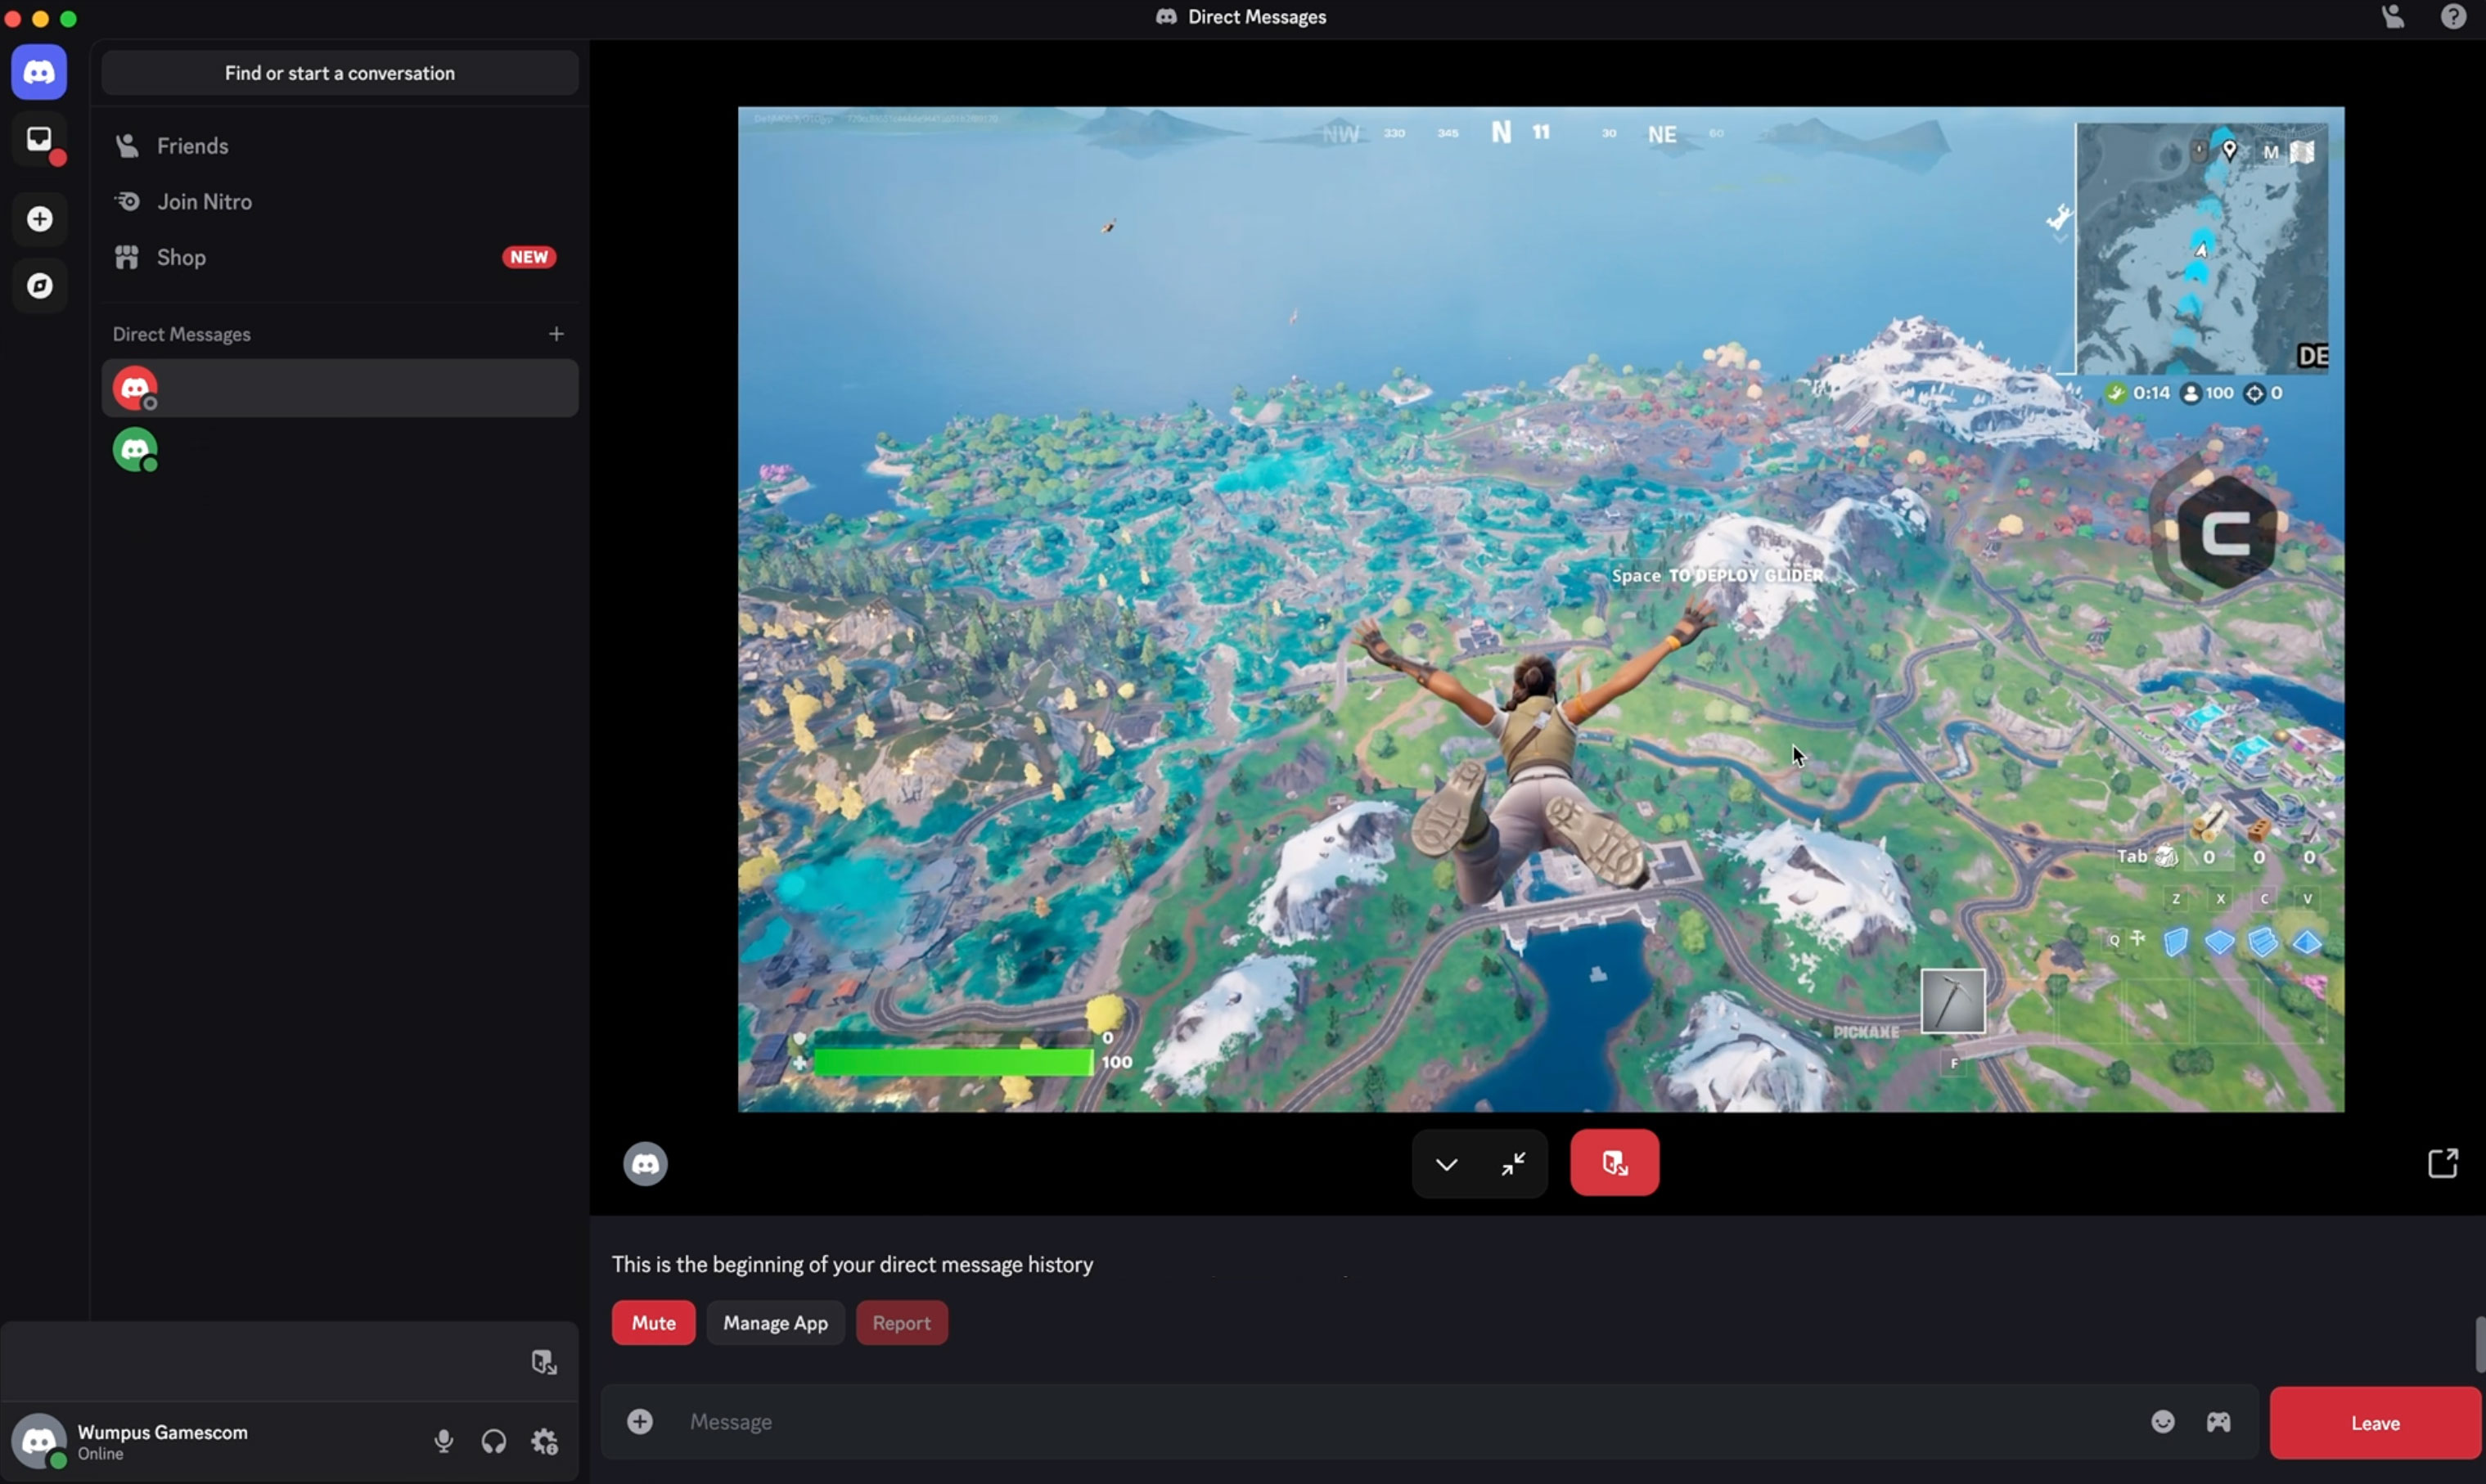The width and height of the screenshot is (2486, 1484).
Task: Open the Shop section marked NEW
Action: click(182, 257)
